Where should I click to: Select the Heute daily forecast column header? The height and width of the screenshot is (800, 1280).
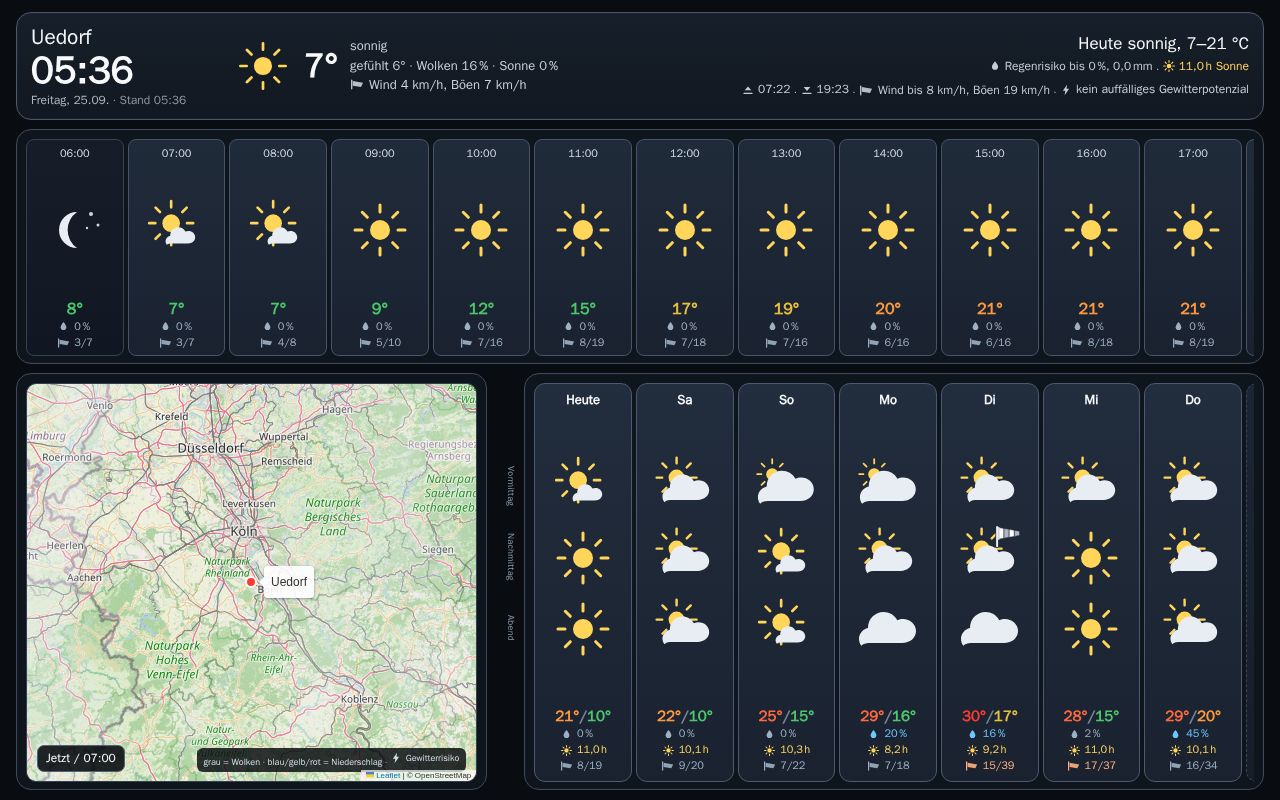583,400
